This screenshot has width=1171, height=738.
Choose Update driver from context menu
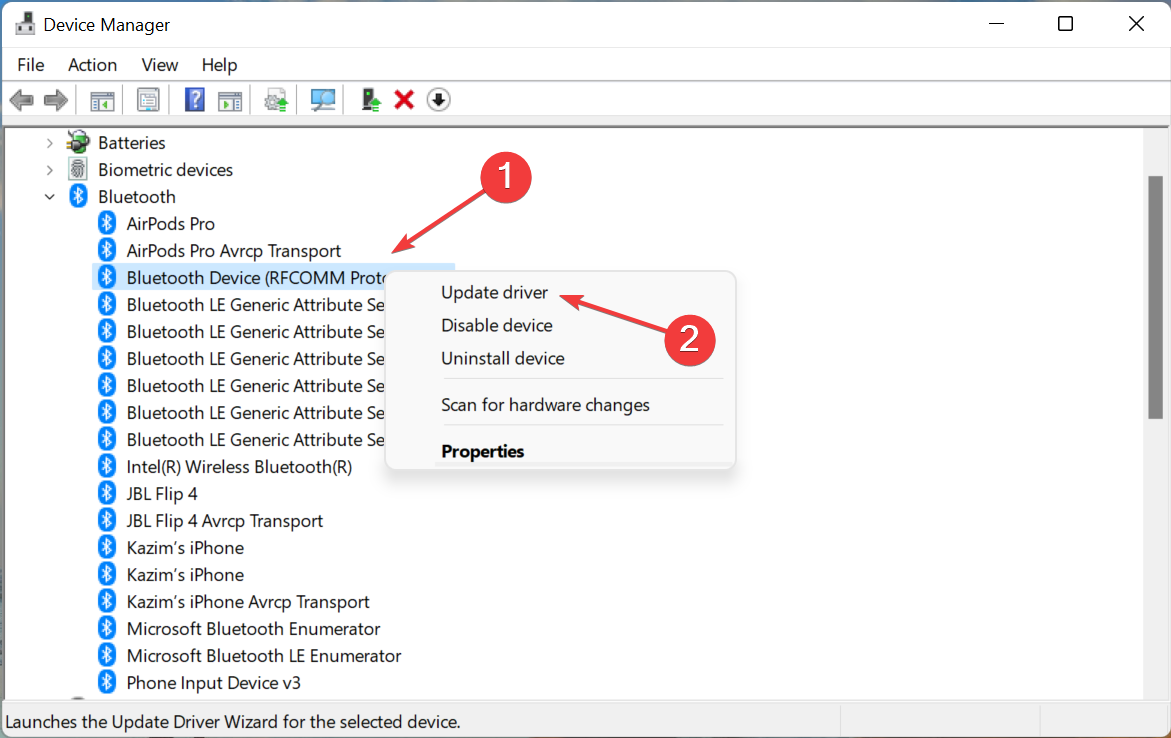pos(494,292)
